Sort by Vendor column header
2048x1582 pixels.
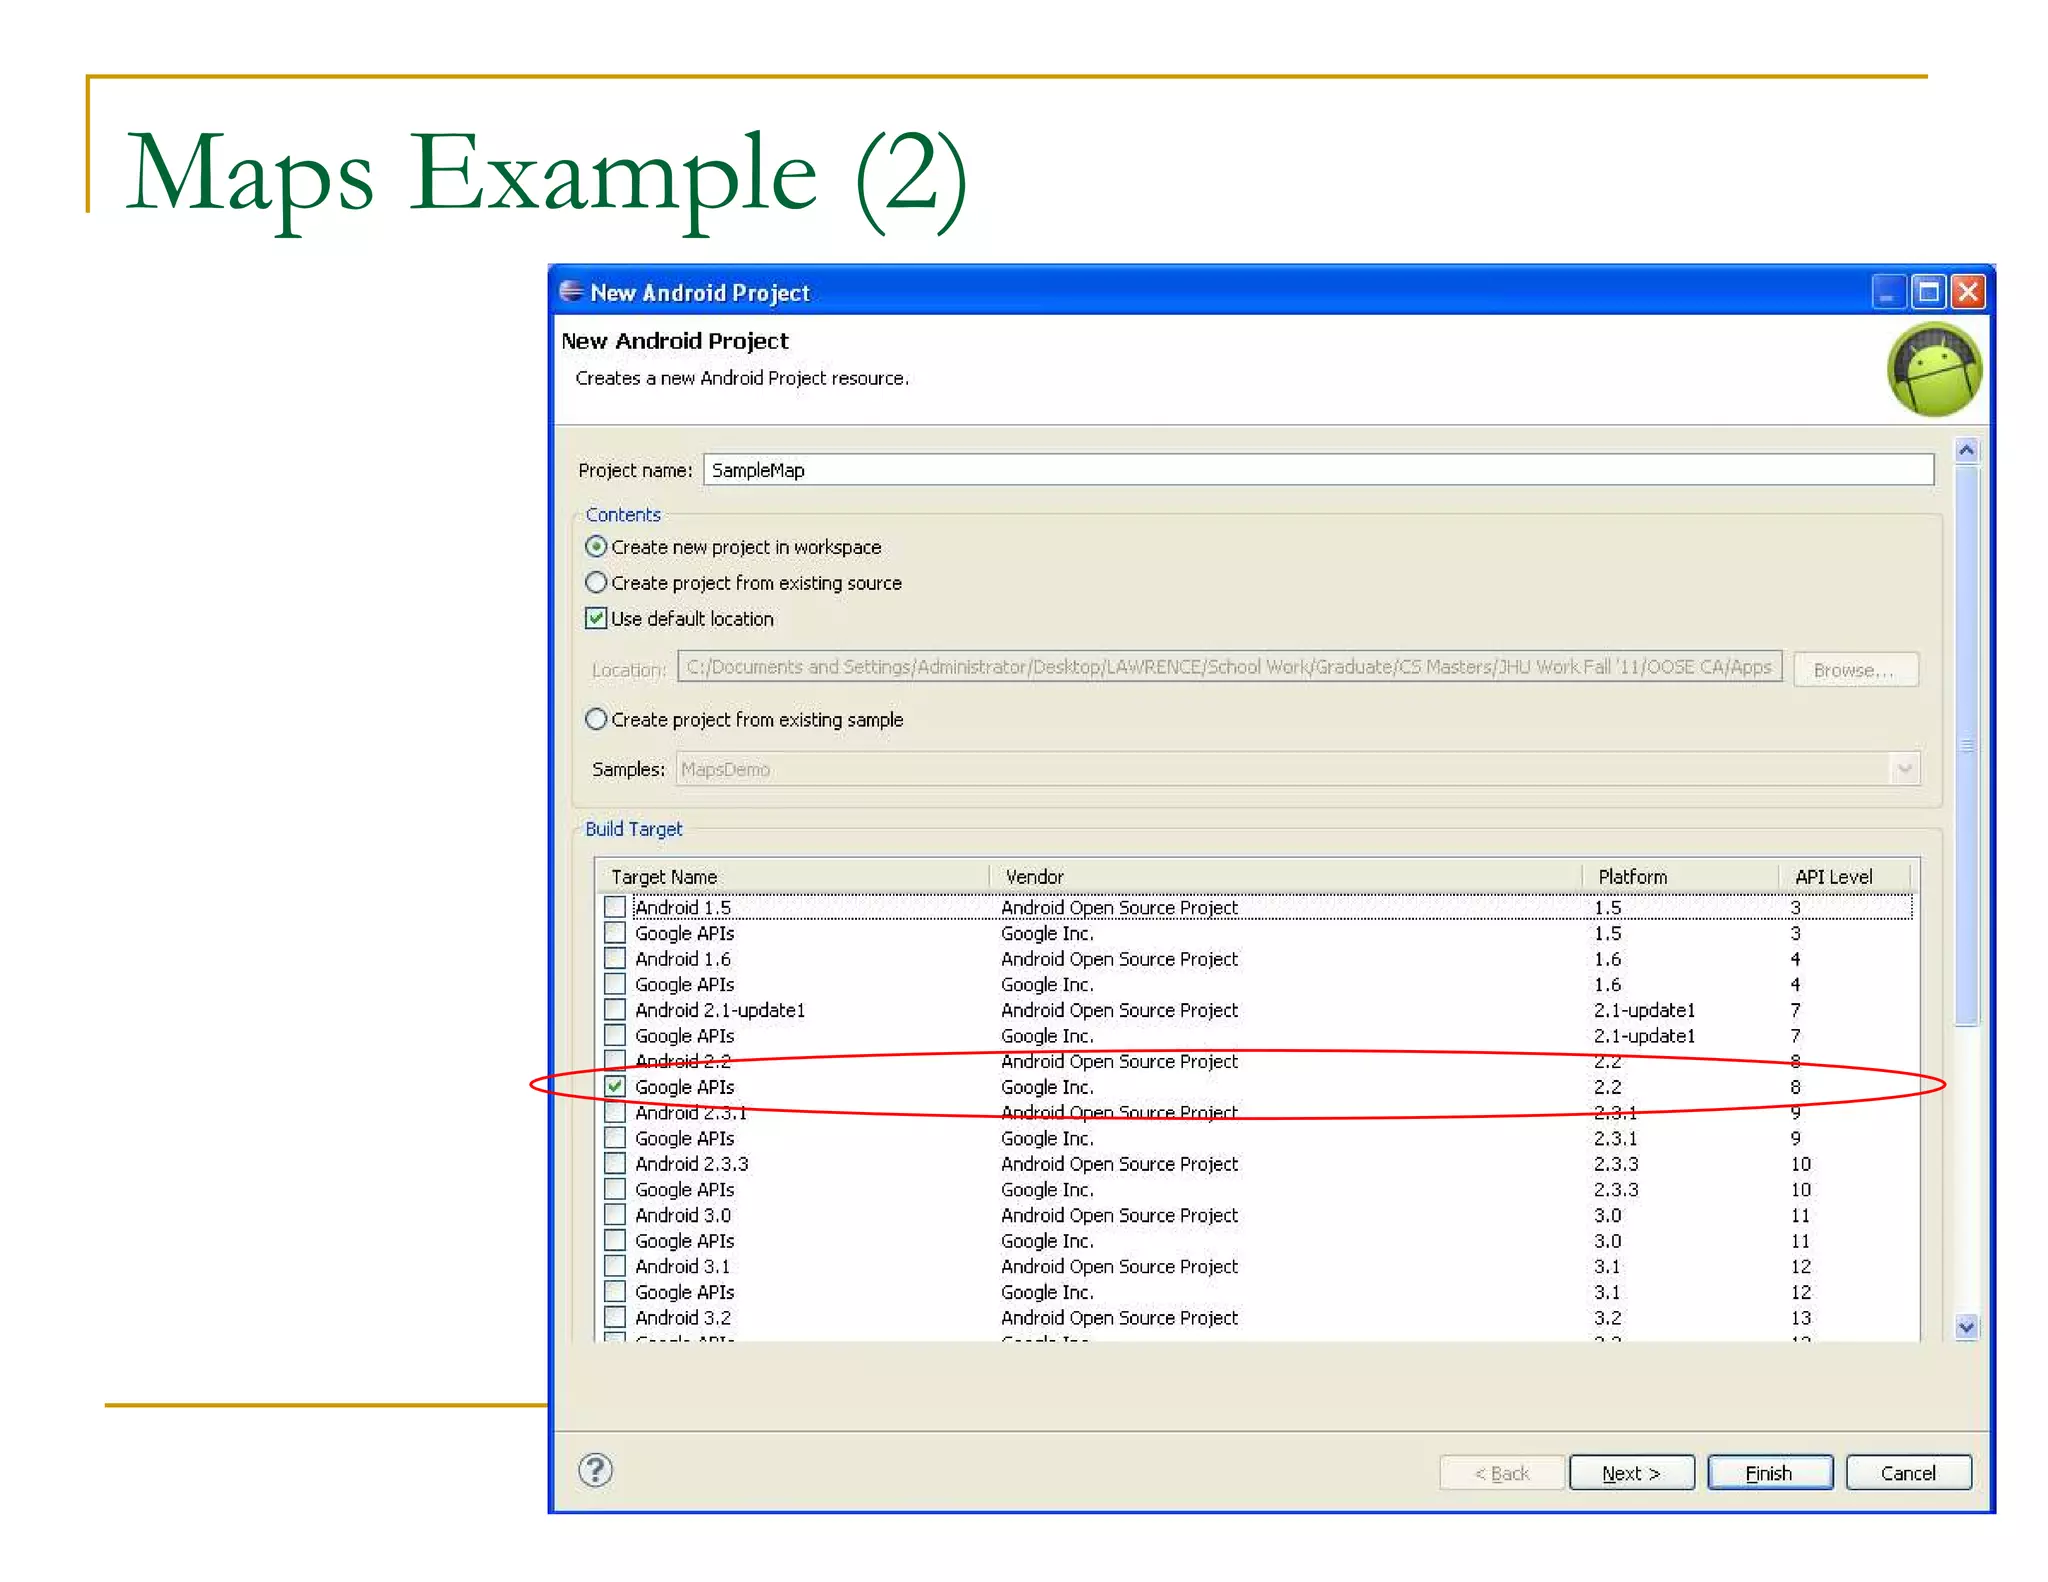pos(1286,876)
